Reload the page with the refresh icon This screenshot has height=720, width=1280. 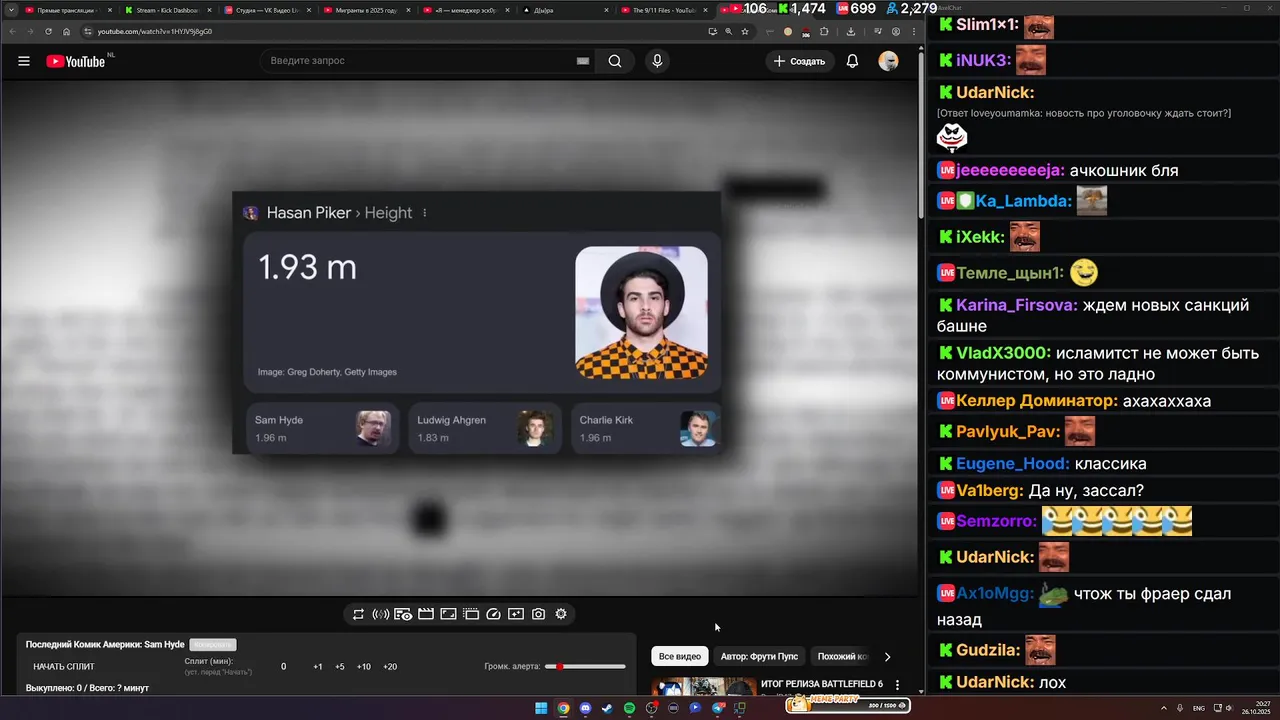(x=48, y=31)
